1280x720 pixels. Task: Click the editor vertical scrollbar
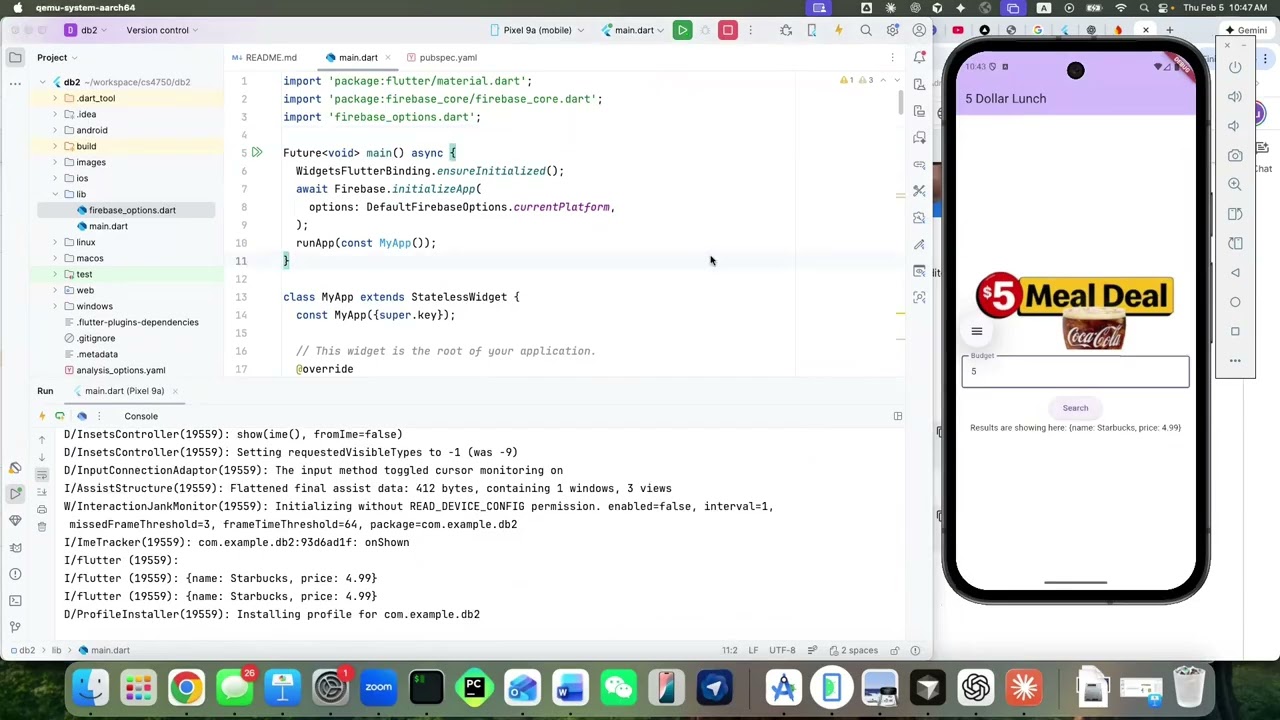coord(901,104)
